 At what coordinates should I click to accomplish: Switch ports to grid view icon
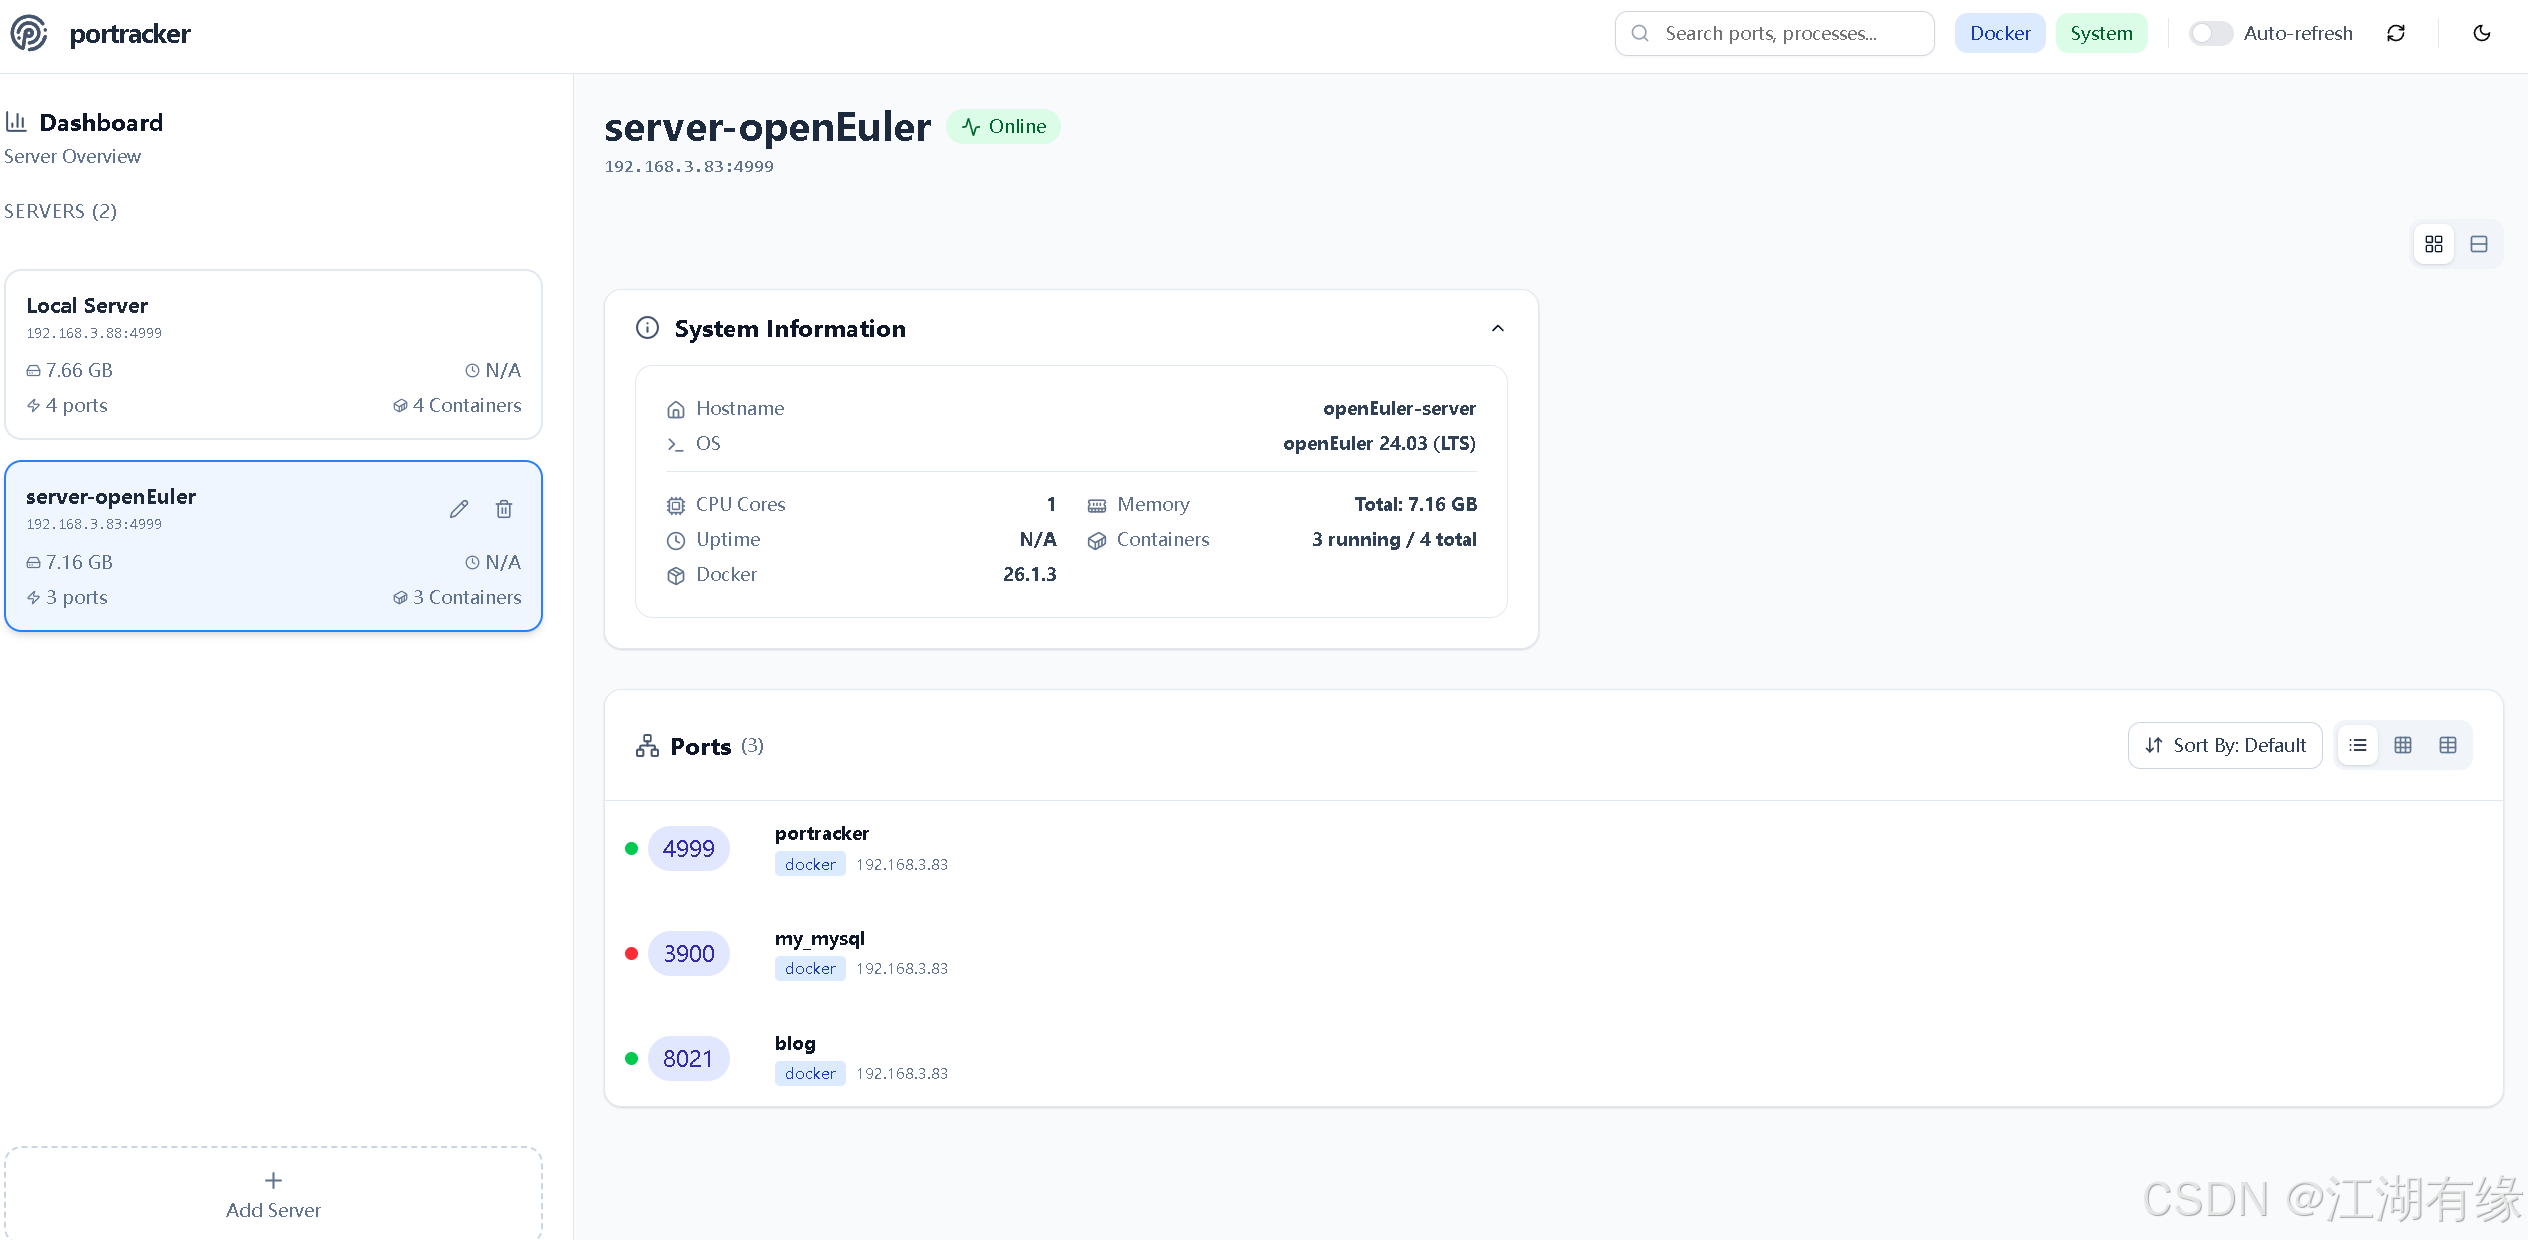tap(2403, 745)
